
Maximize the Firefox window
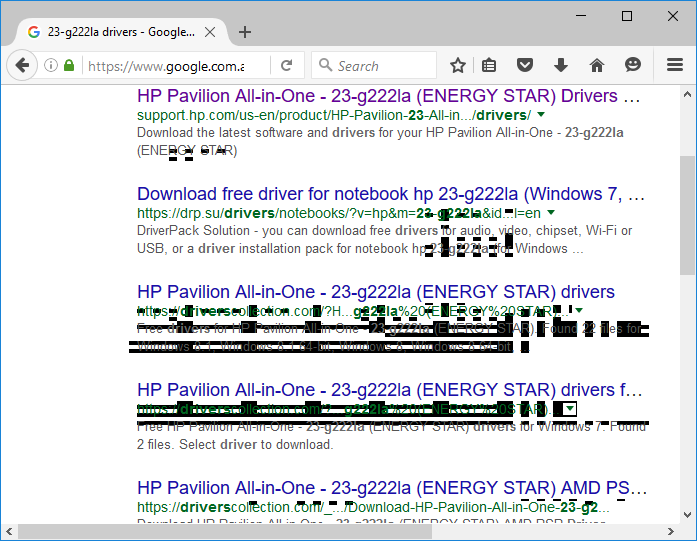[x=627, y=16]
